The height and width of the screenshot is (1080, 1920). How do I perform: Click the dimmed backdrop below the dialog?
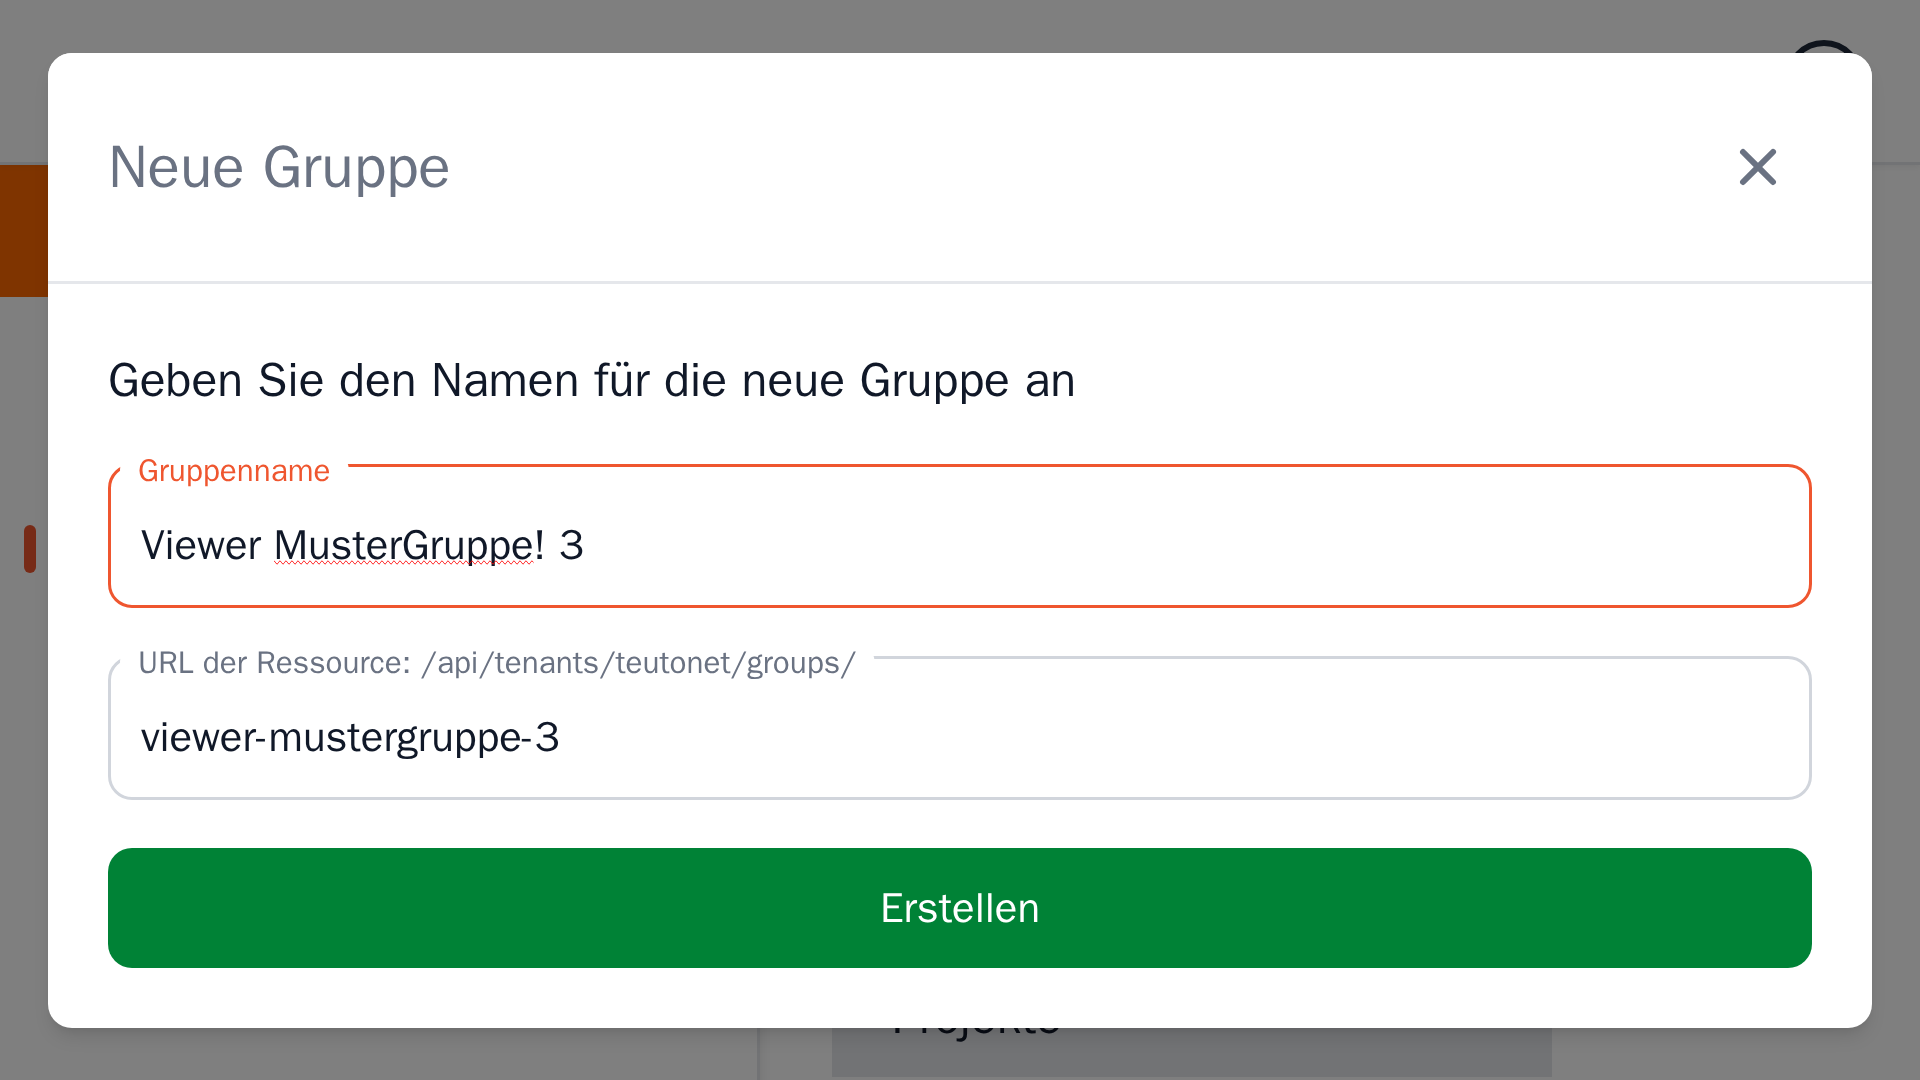click(x=400, y=1055)
